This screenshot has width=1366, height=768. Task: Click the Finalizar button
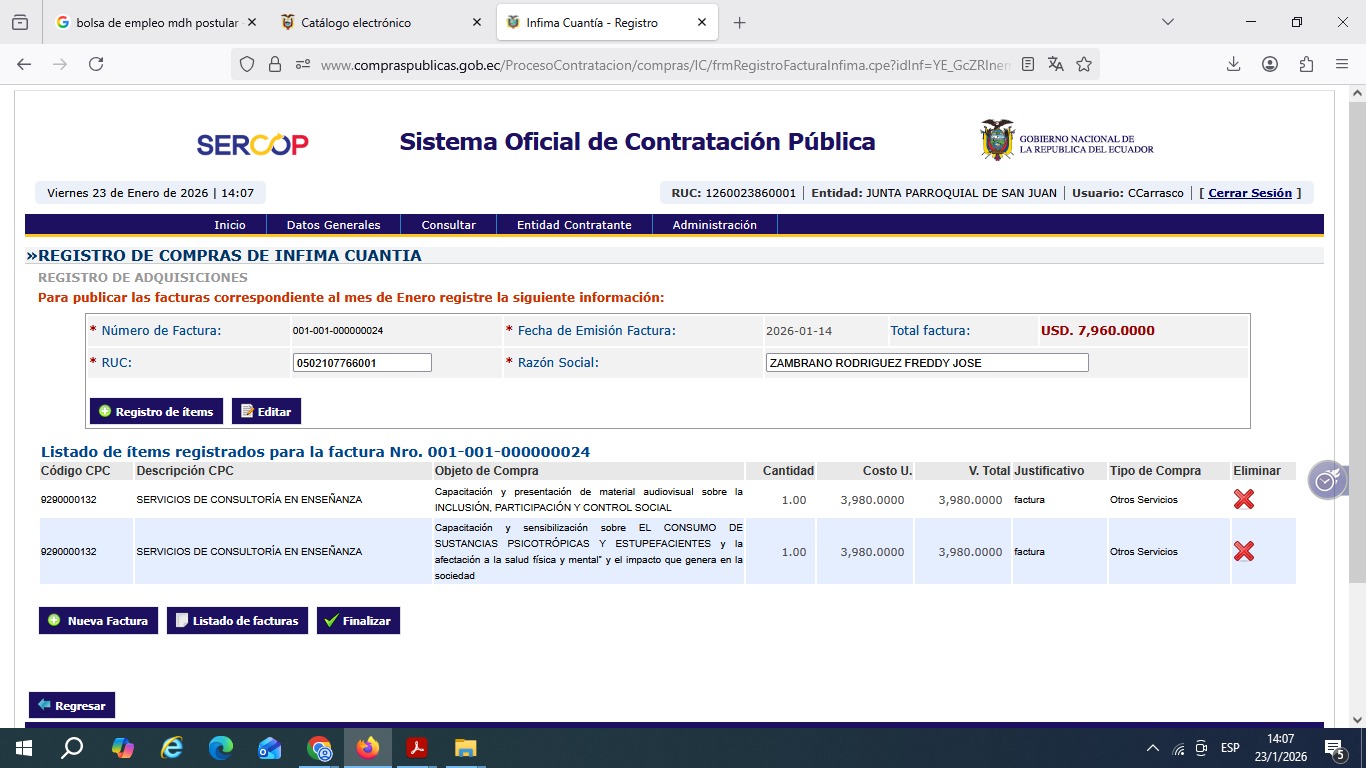click(358, 621)
